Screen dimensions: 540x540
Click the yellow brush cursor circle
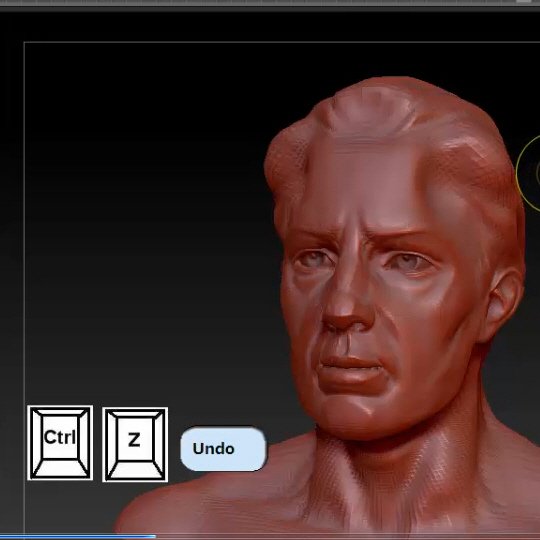pyautogui.click(x=529, y=173)
